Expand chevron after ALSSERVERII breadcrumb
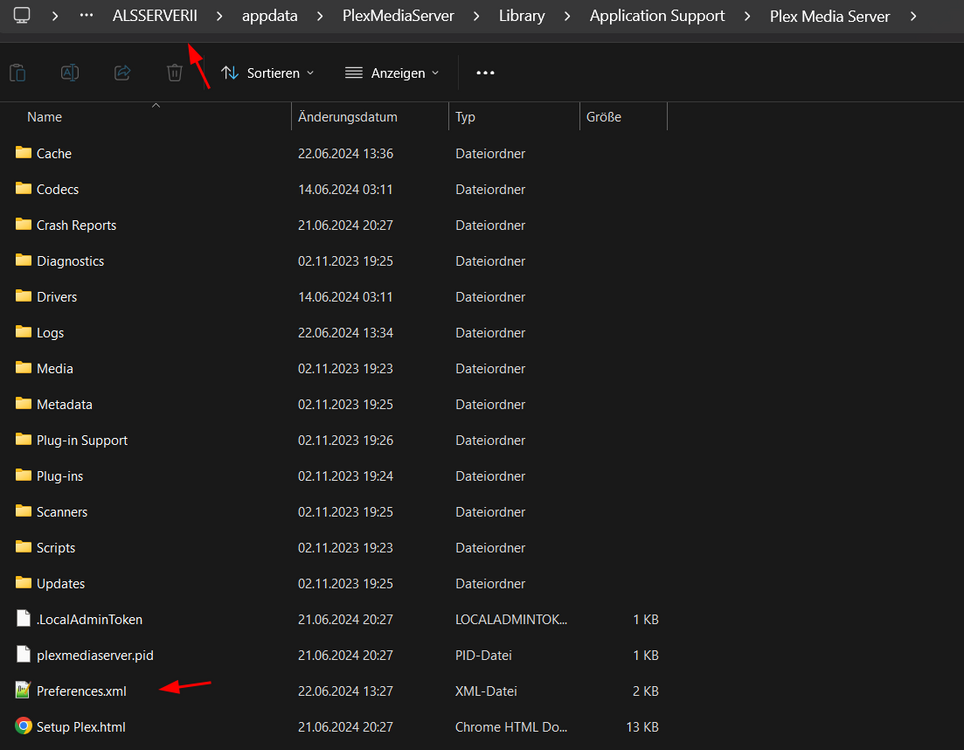Viewport: 964px width, 750px height. tap(219, 16)
